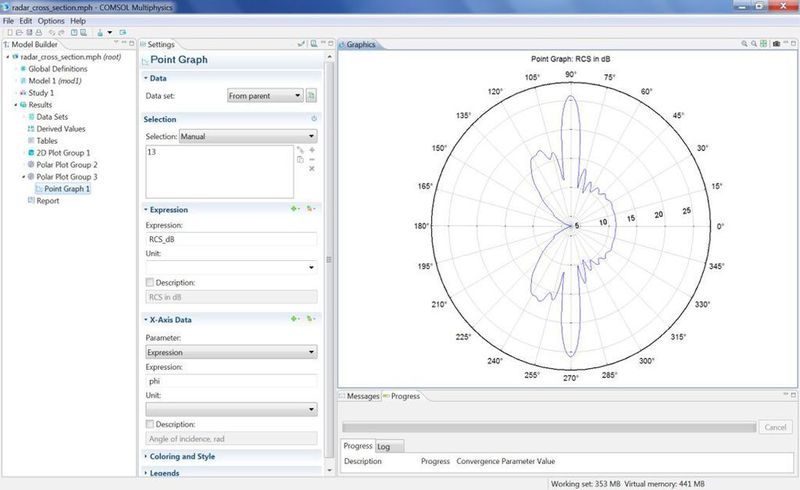Maximize the Graphics panel
Image resolution: width=800 pixels, height=490 pixels.
coord(793,44)
